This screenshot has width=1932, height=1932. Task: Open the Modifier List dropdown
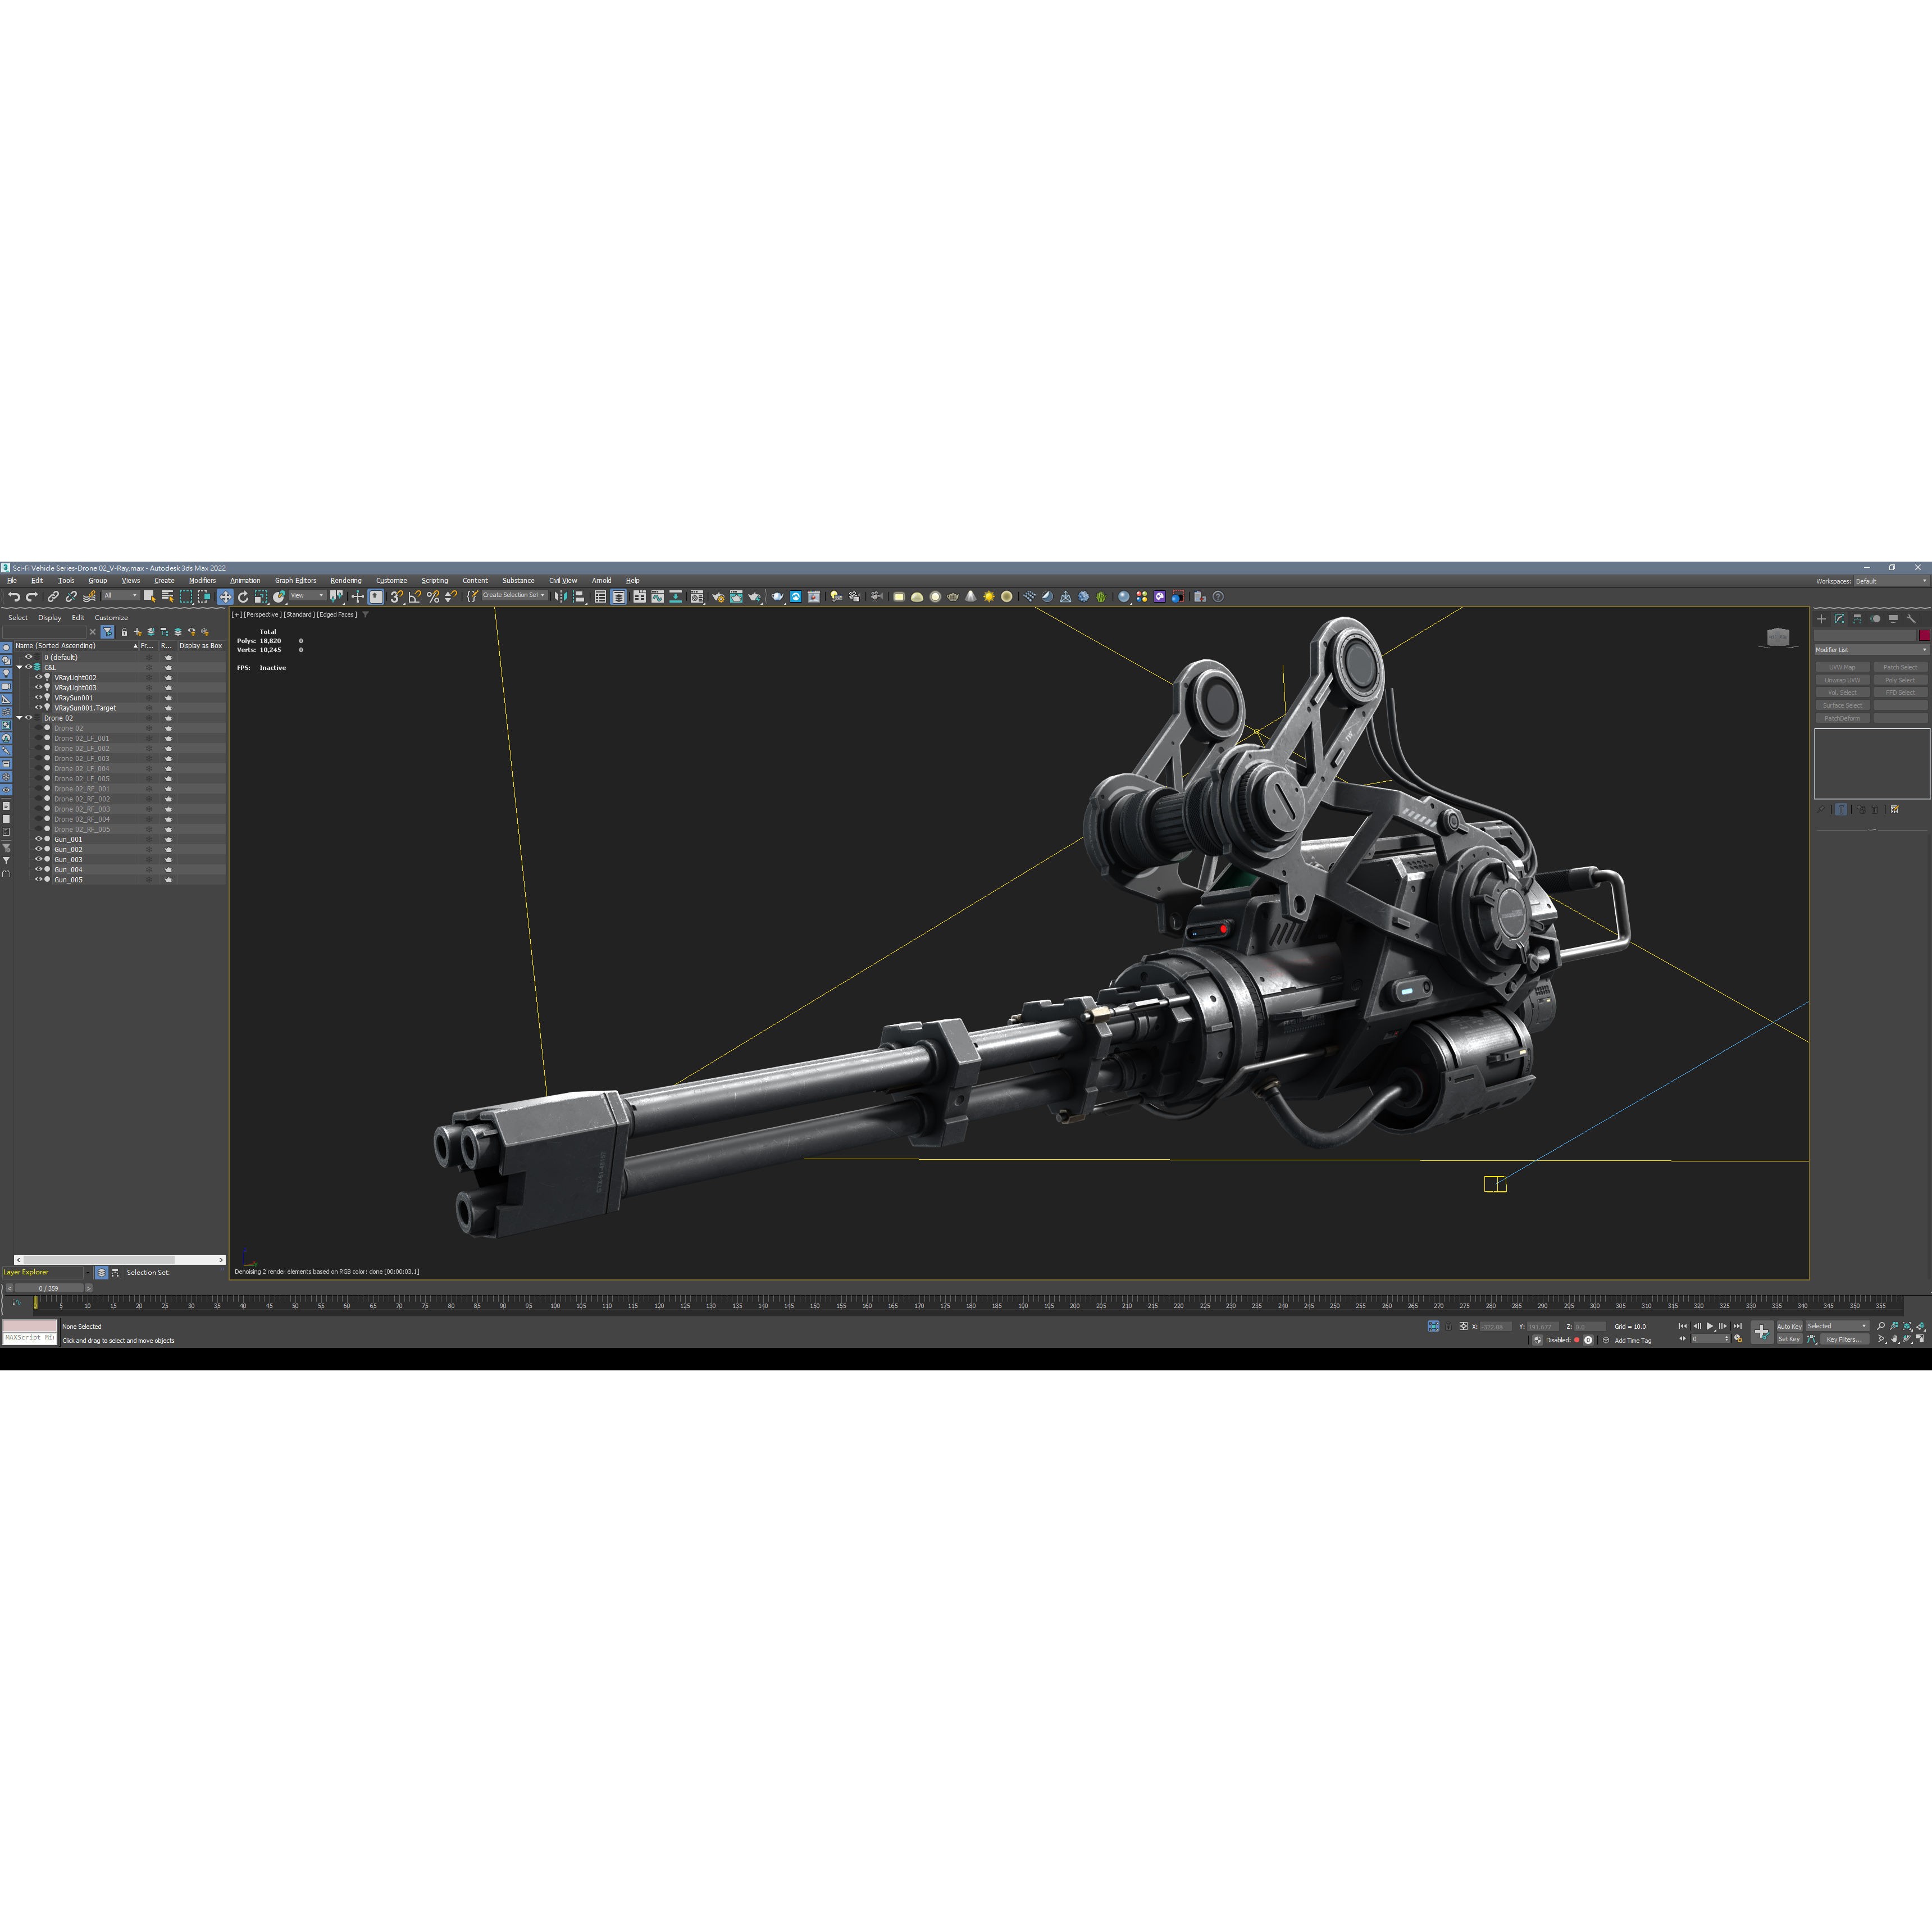[1871, 650]
